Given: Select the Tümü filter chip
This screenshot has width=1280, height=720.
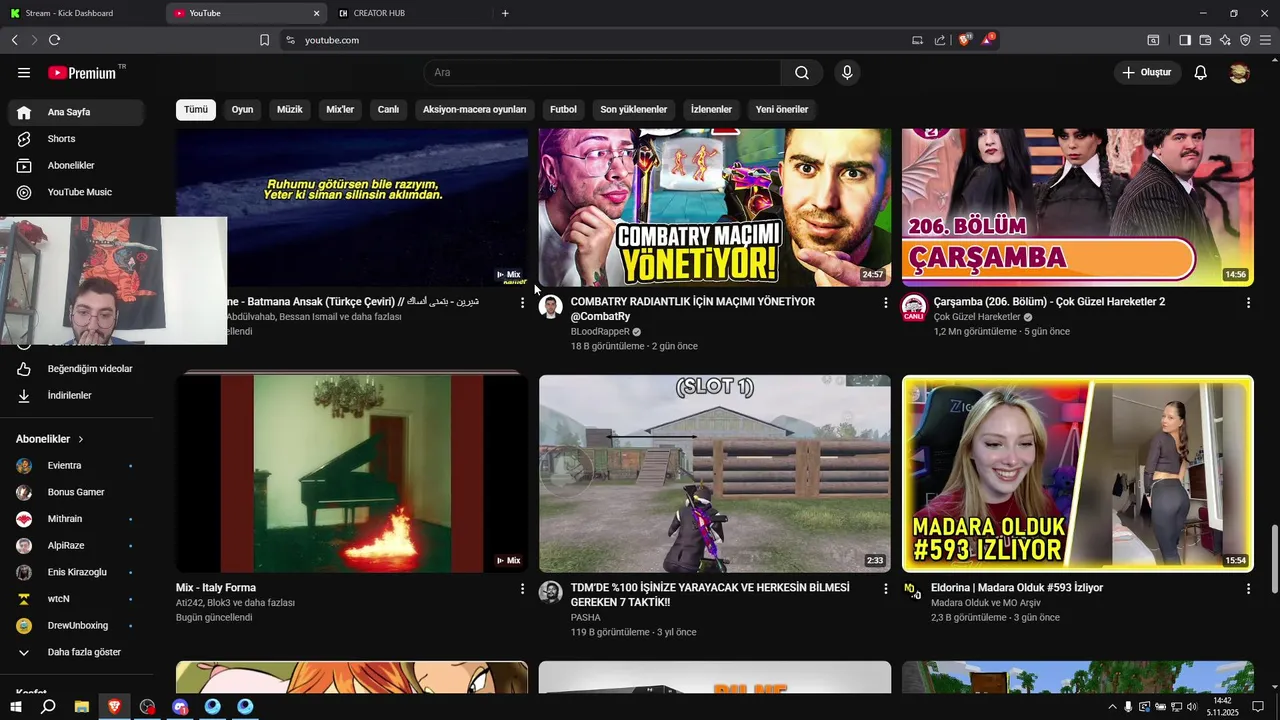Looking at the screenshot, I should [196, 109].
